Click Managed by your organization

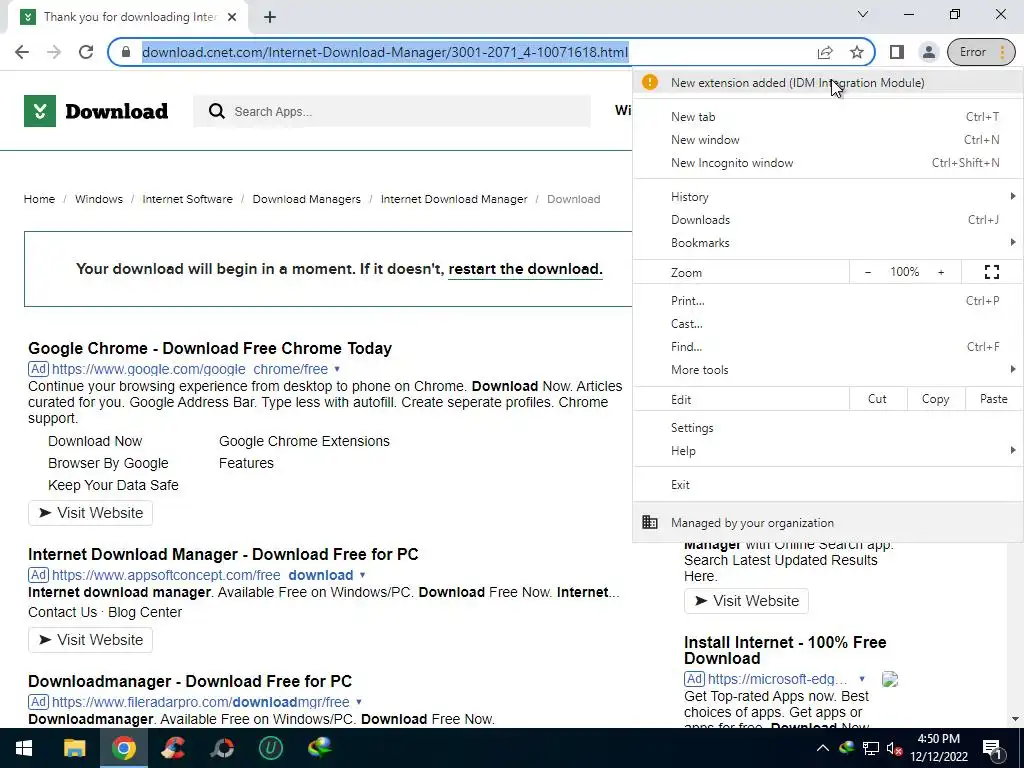[827, 522]
